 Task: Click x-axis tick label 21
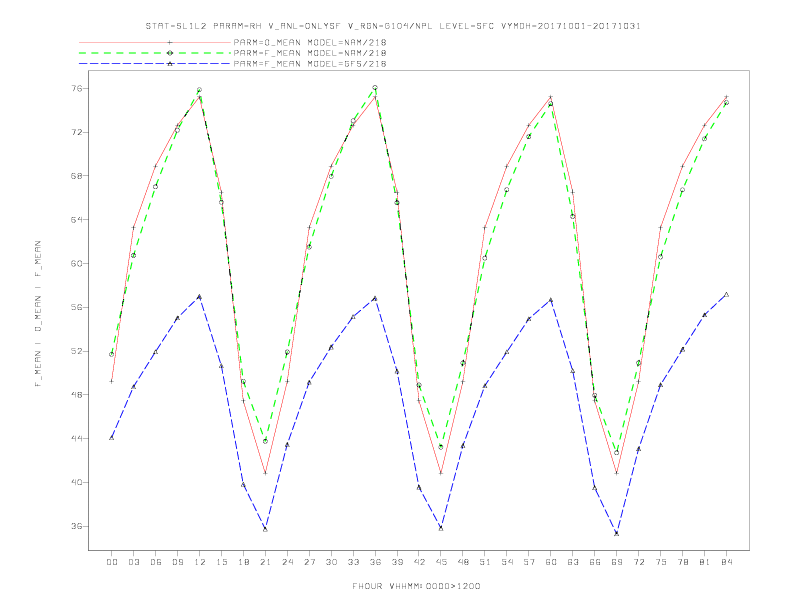(x=266, y=562)
